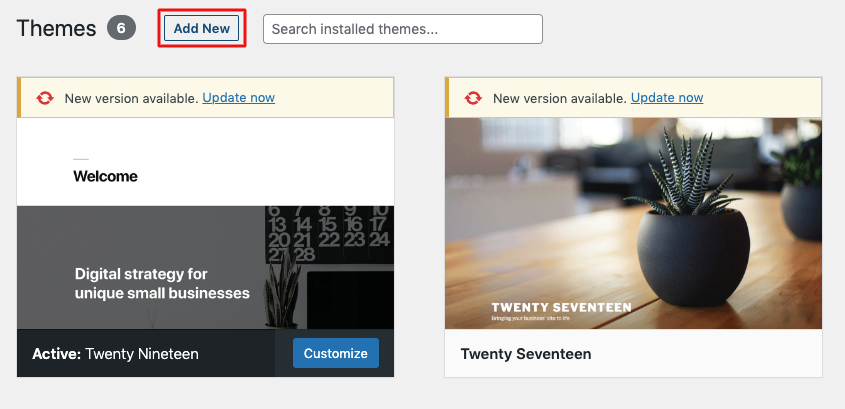Click New version available notice on Twenty Nineteen
845x409 pixels.
pyautogui.click(x=170, y=98)
